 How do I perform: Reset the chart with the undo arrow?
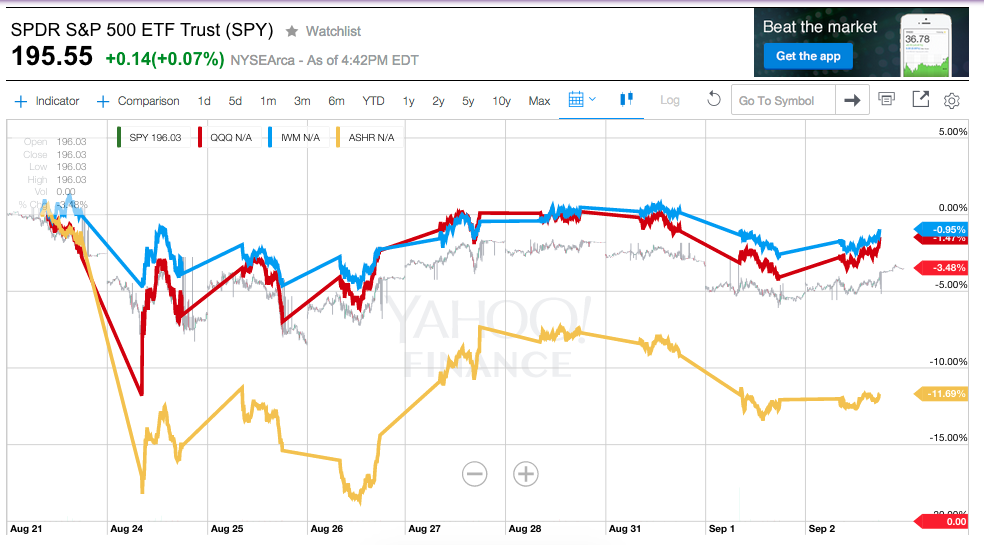point(714,99)
